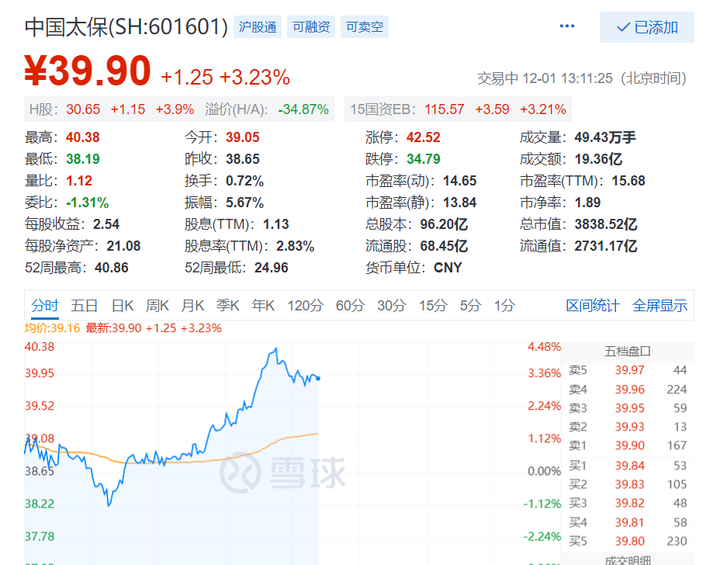720x565 pixels.
Task: Click the 委比 -1.31% value
Action: (87, 203)
